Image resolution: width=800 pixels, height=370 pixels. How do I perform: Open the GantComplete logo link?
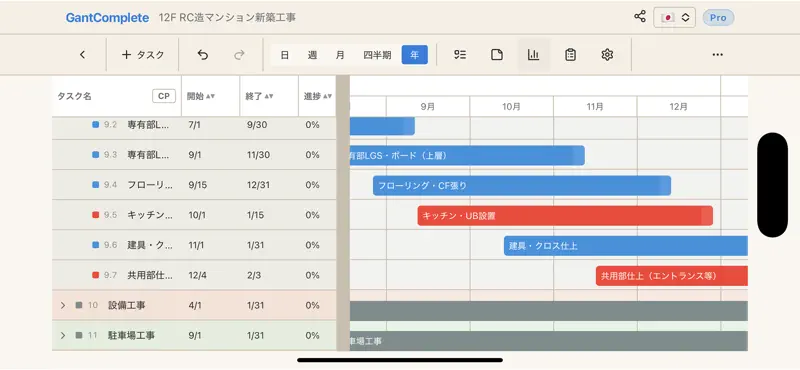107,18
